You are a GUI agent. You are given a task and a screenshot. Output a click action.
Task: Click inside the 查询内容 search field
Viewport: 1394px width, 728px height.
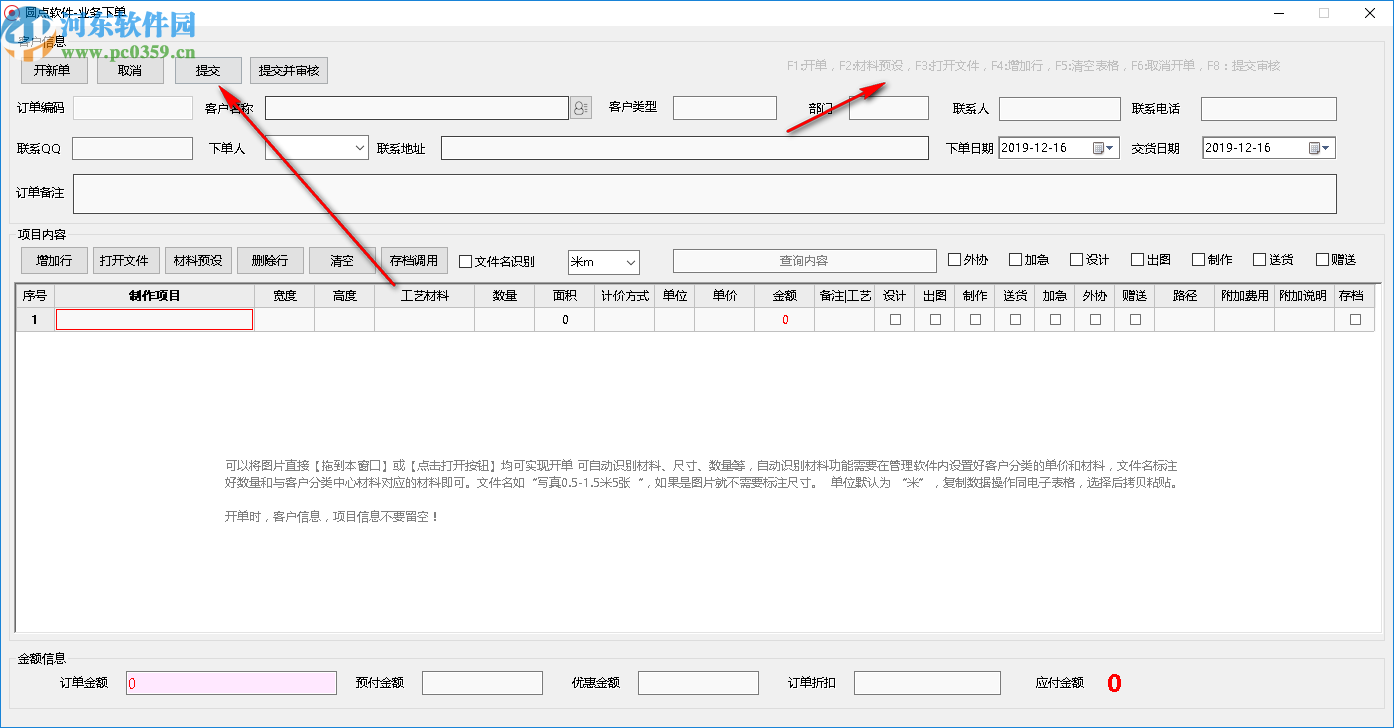point(805,260)
